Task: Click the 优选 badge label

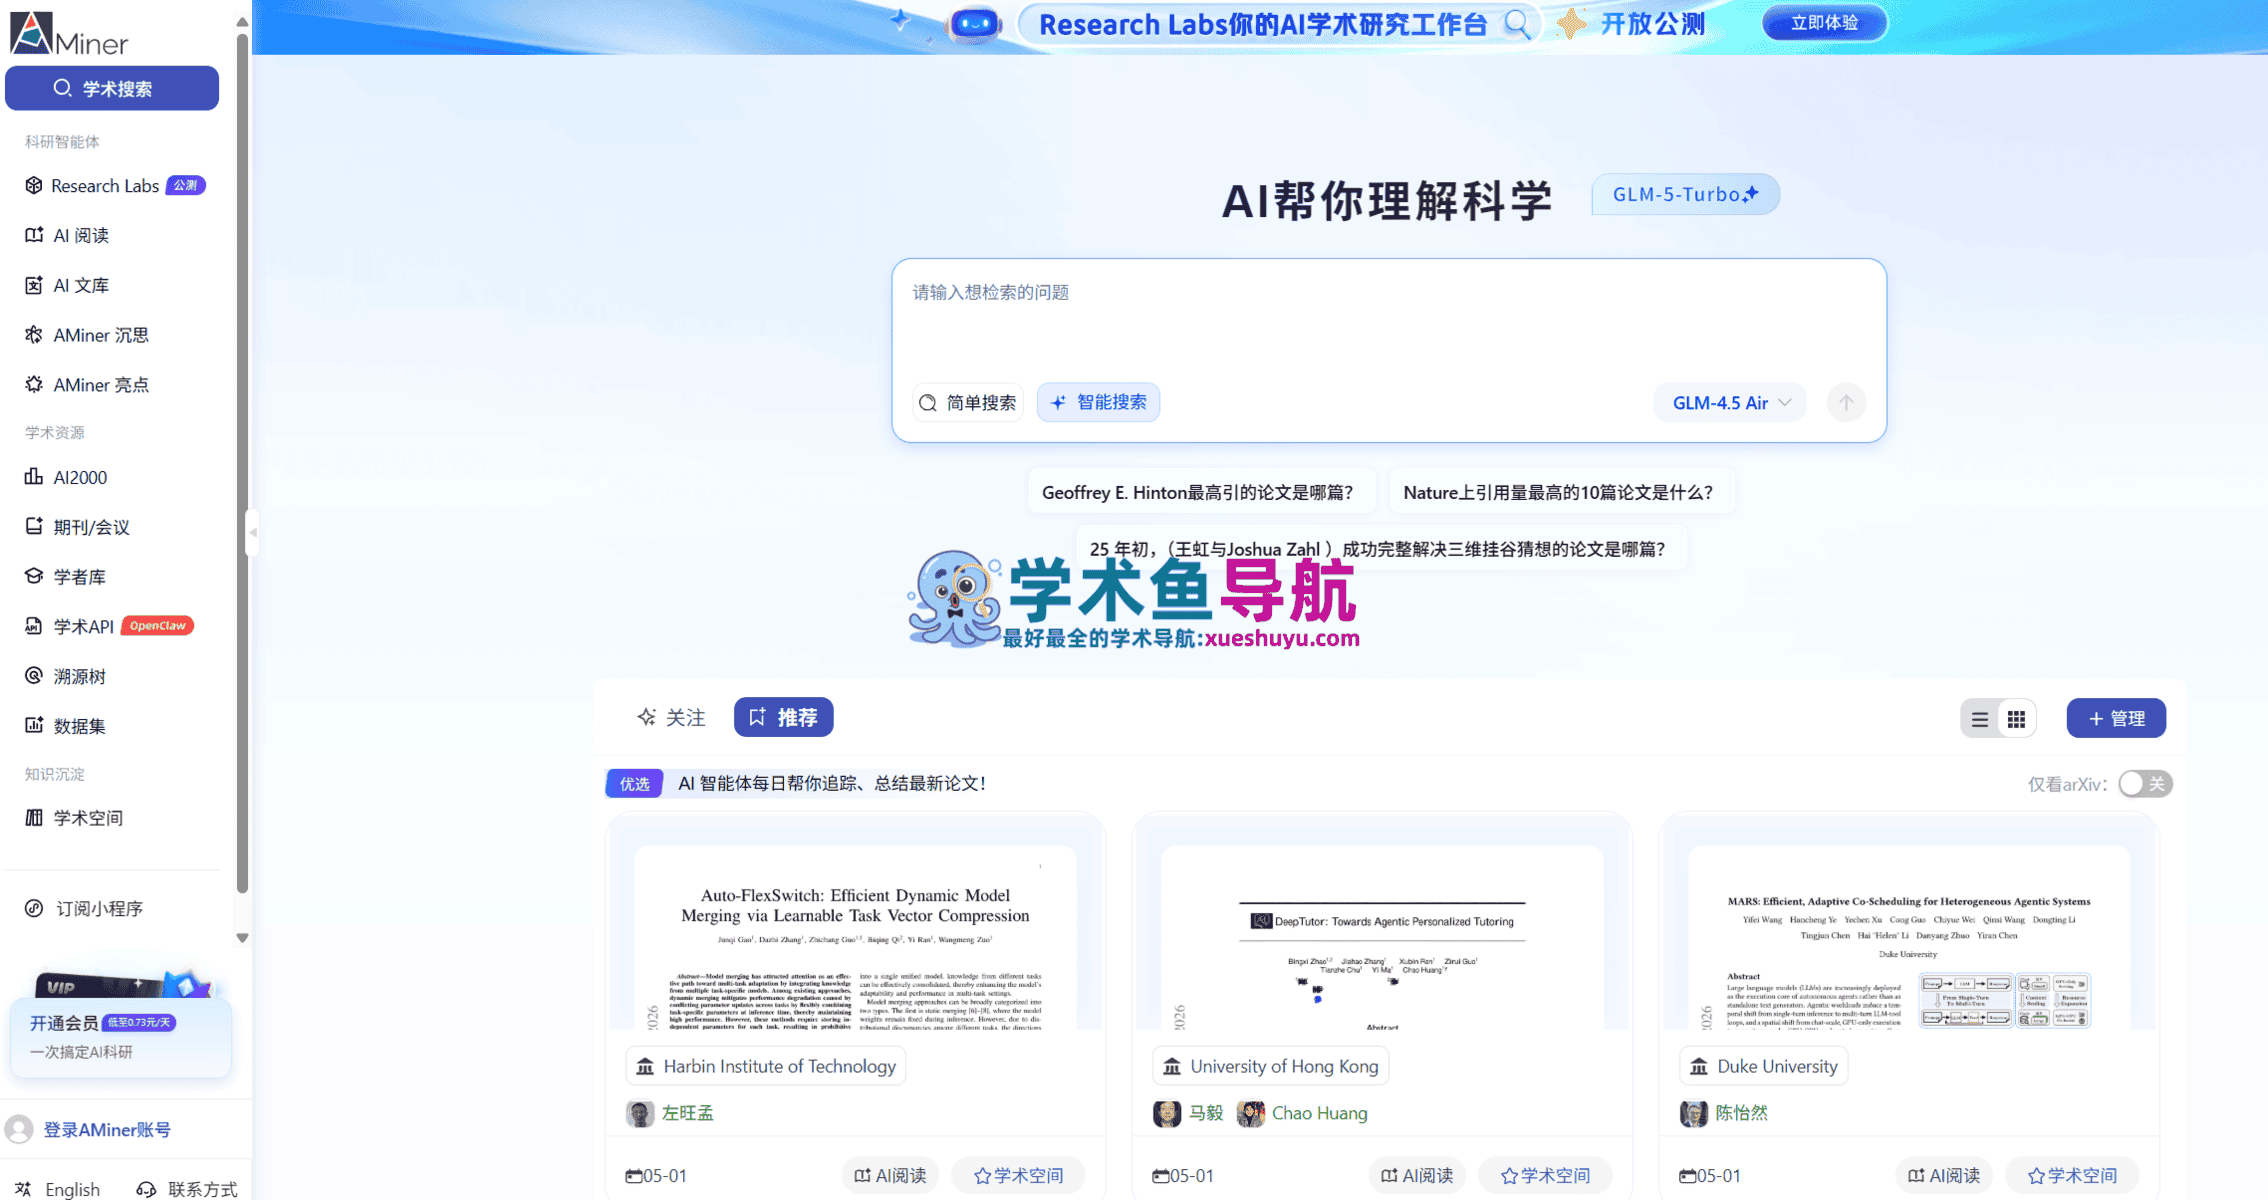Action: click(x=634, y=784)
